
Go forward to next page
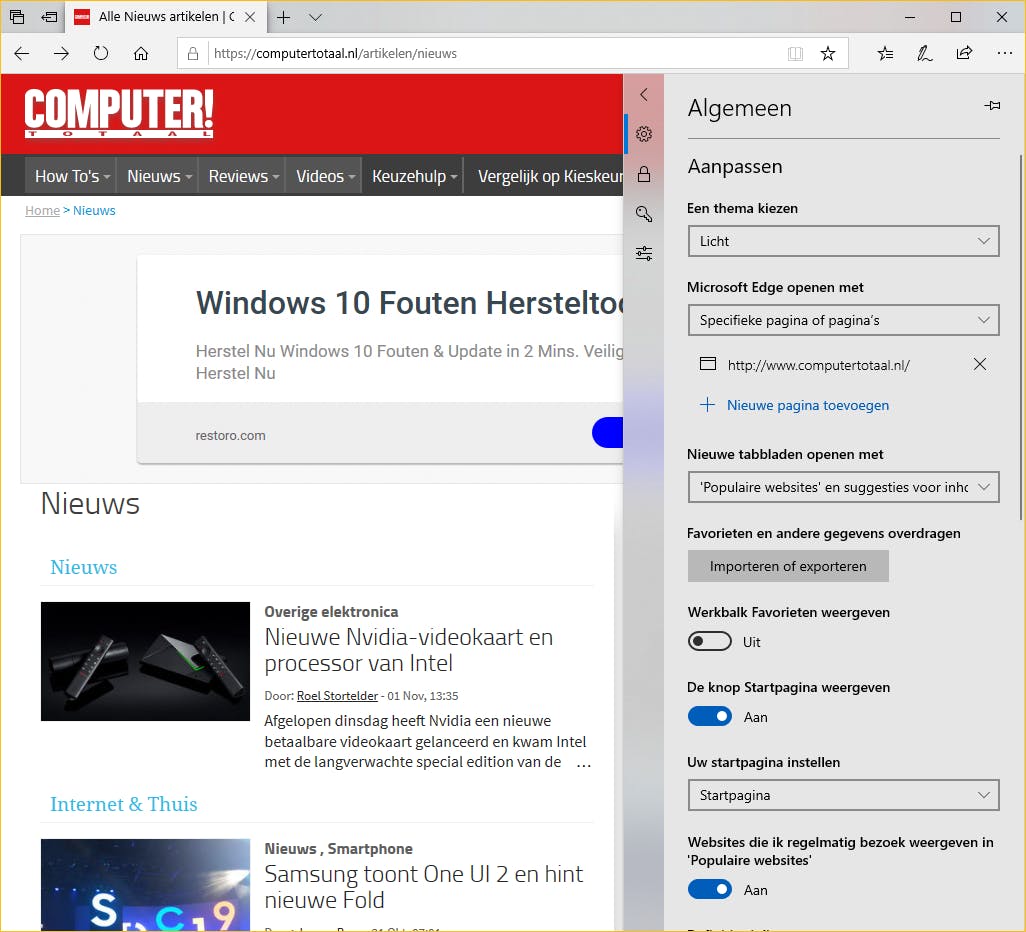[x=62, y=54]
